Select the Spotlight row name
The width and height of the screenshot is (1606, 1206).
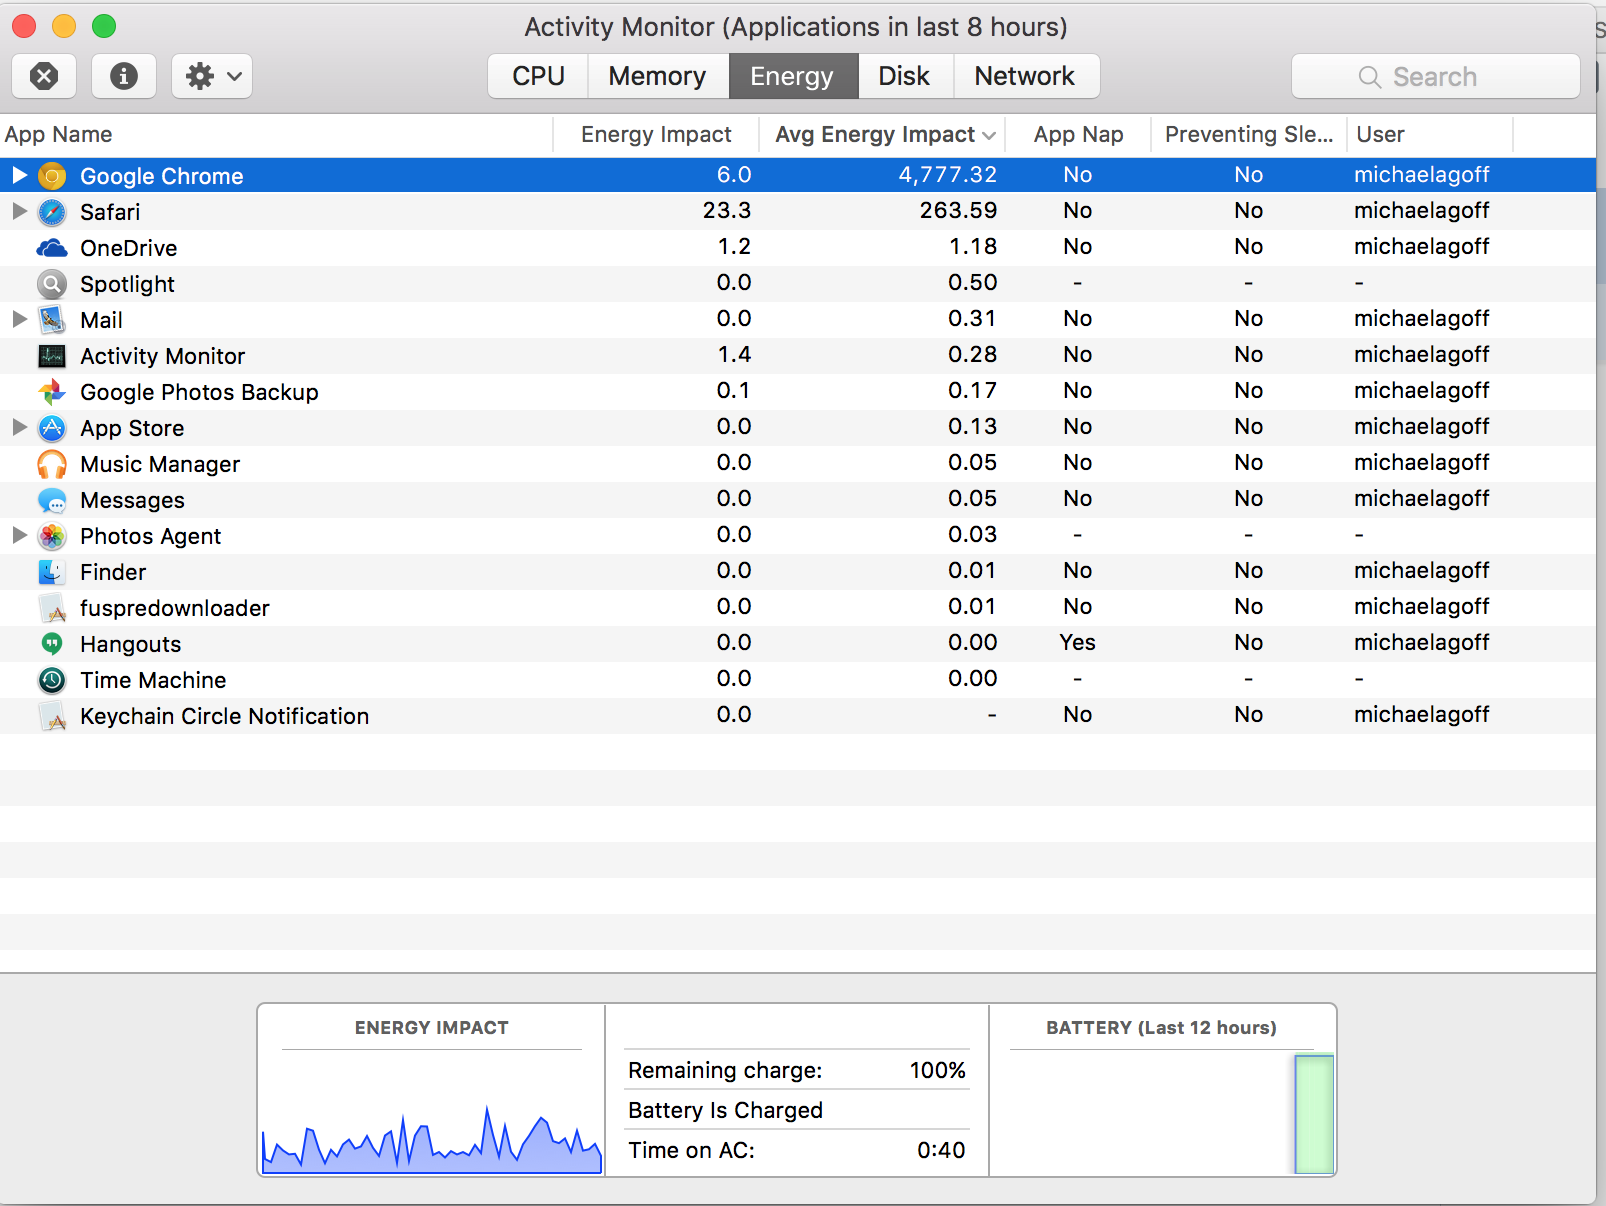[x=127, y=284]
